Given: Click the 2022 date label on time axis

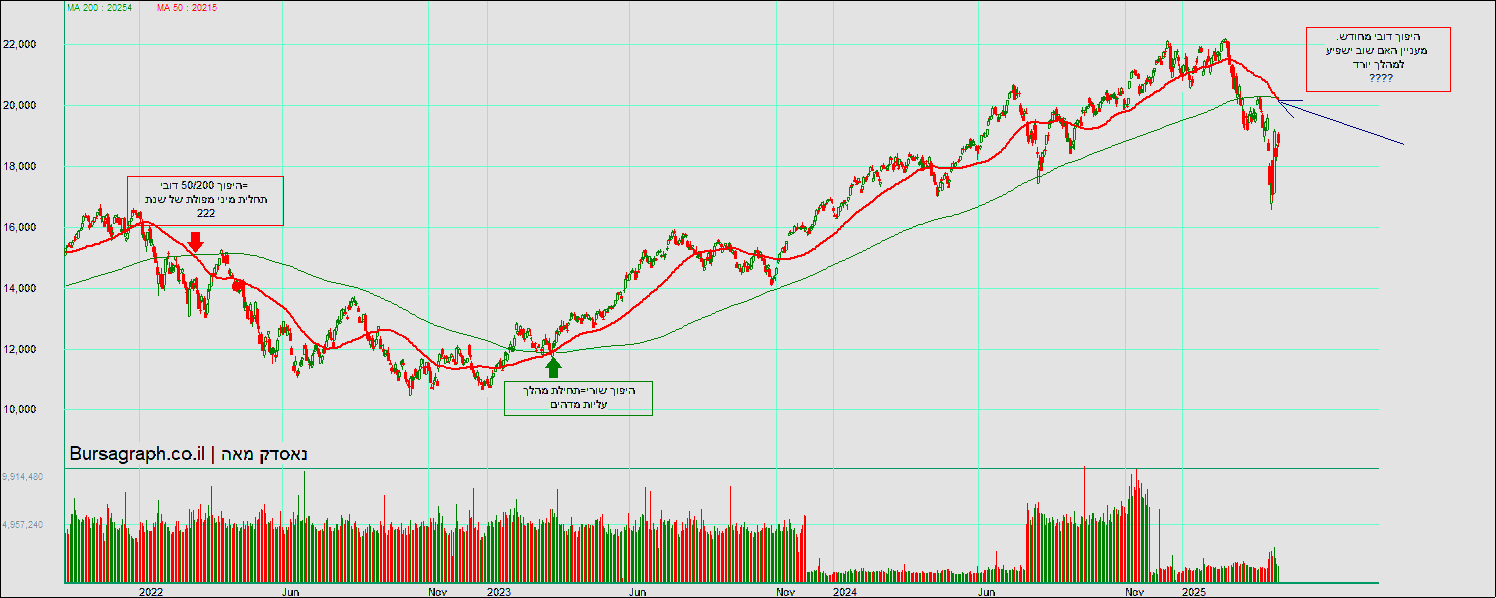Looking at the screenshot, I should point(151,592).
